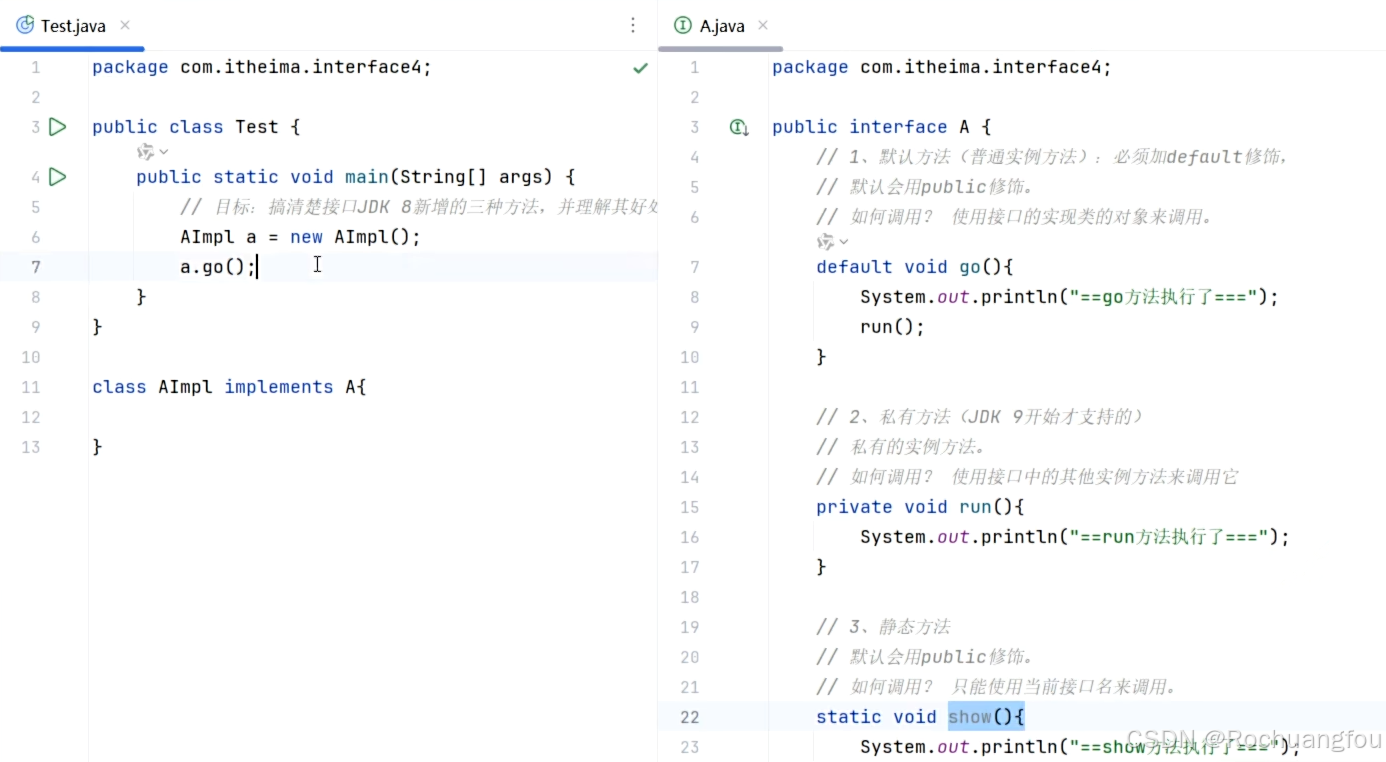Click line number 15 in the A.java gutter
The height and width of the screenshot is (762, 1386).
tap(690, 507)
